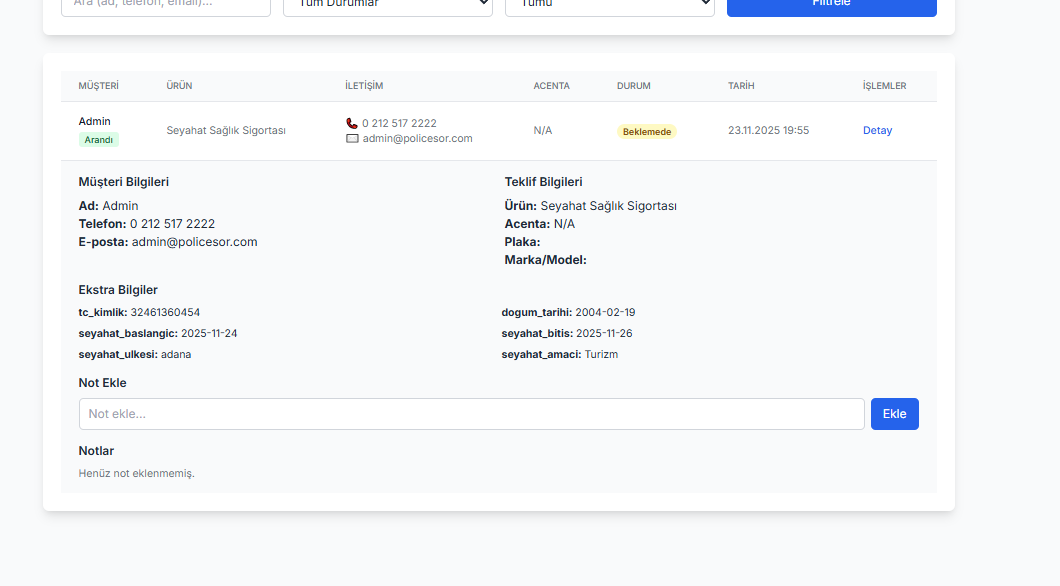Click admin@policesor.com in the contact column

pyautogui.click(x=417, y=139)
